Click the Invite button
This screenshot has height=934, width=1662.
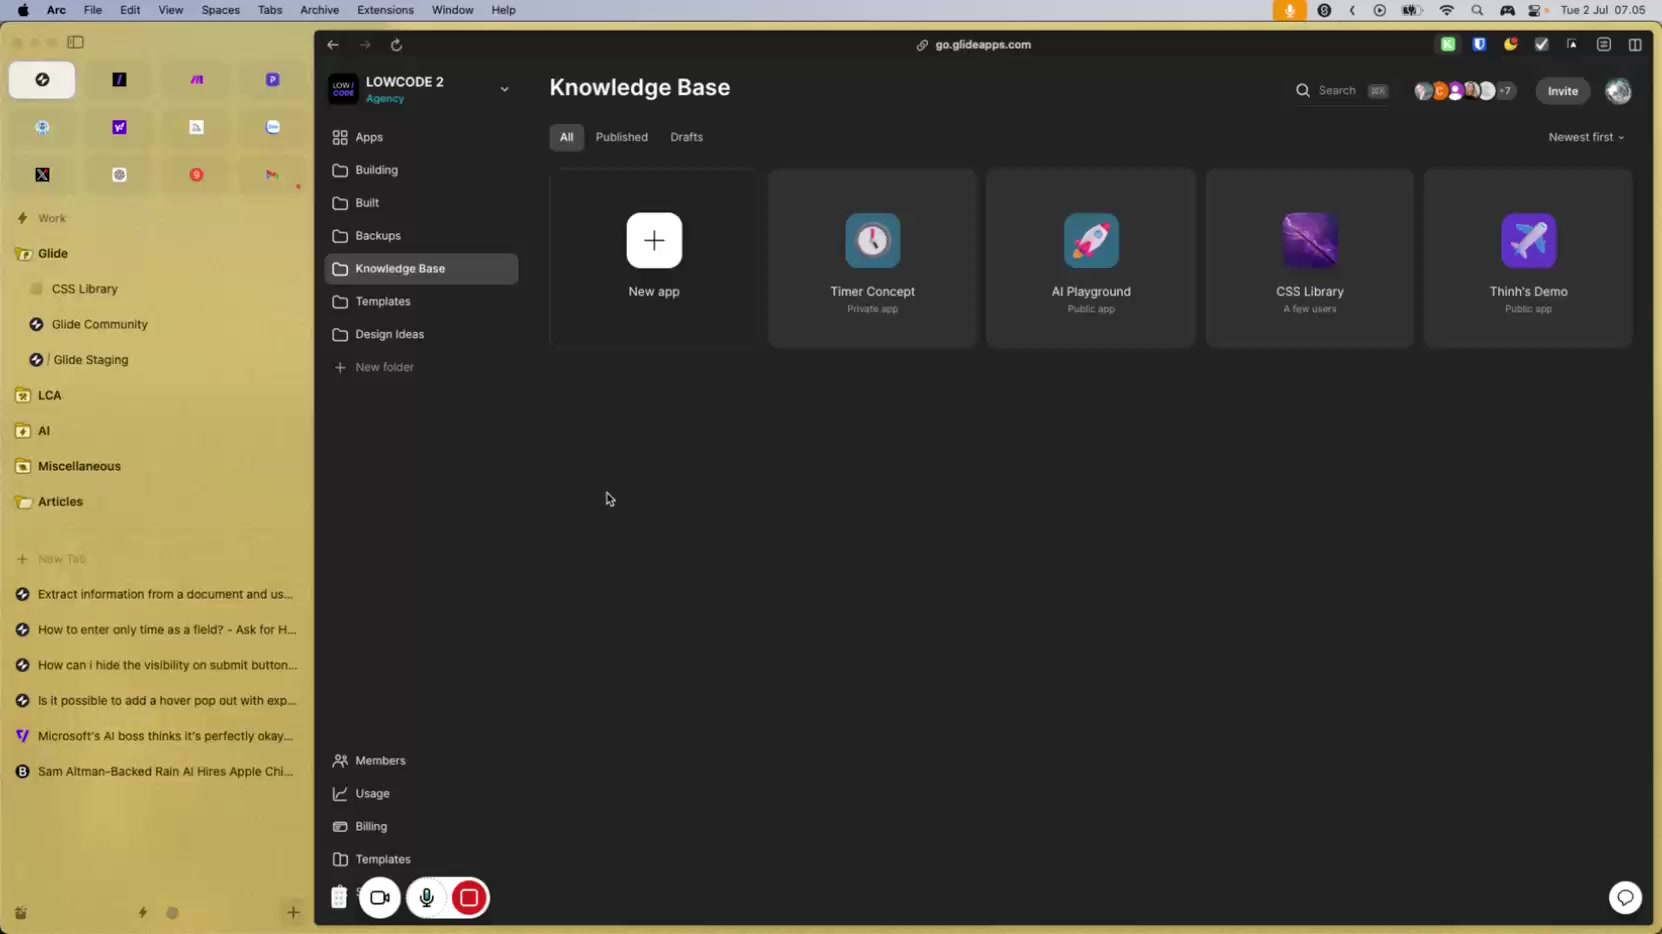(1562, 91)
